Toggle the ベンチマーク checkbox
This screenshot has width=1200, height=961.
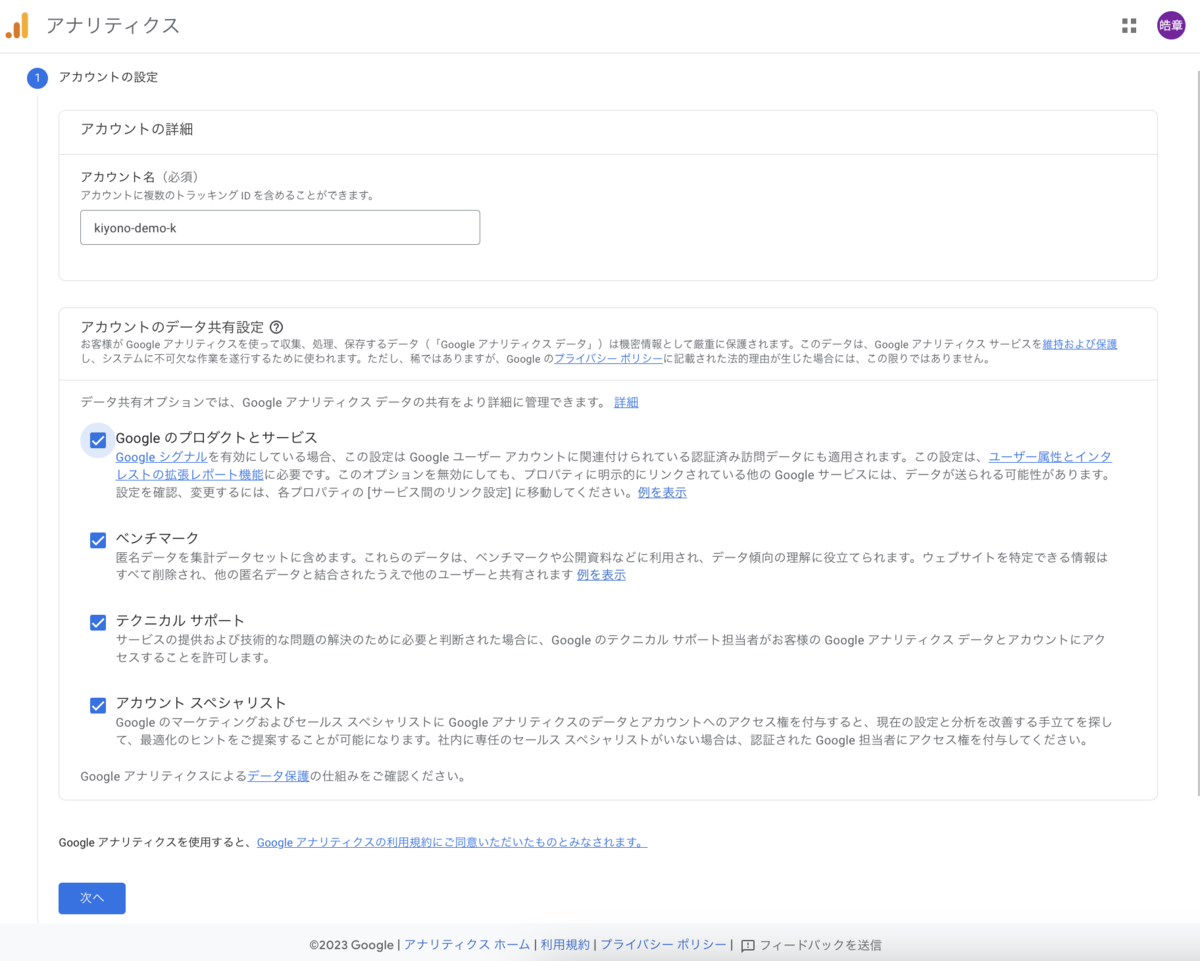click(98, 540)
